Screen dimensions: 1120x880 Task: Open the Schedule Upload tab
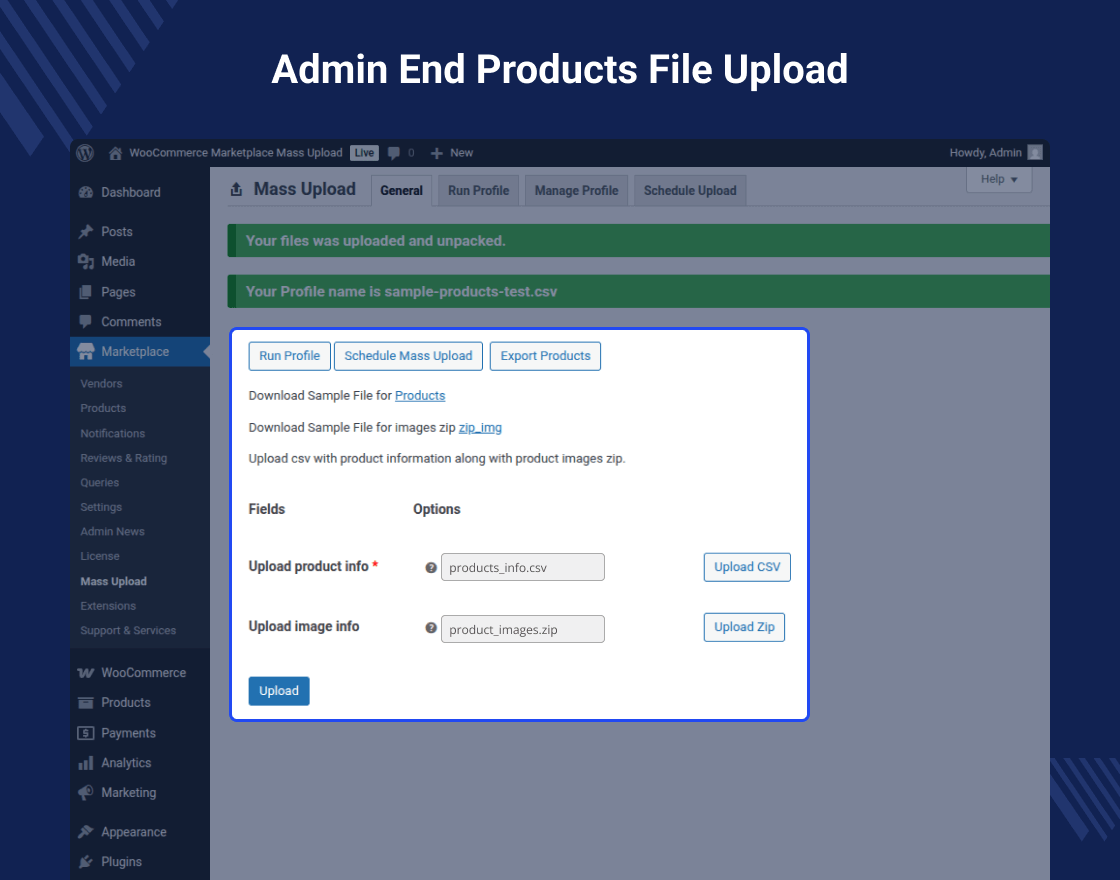[x=690, y=191]
